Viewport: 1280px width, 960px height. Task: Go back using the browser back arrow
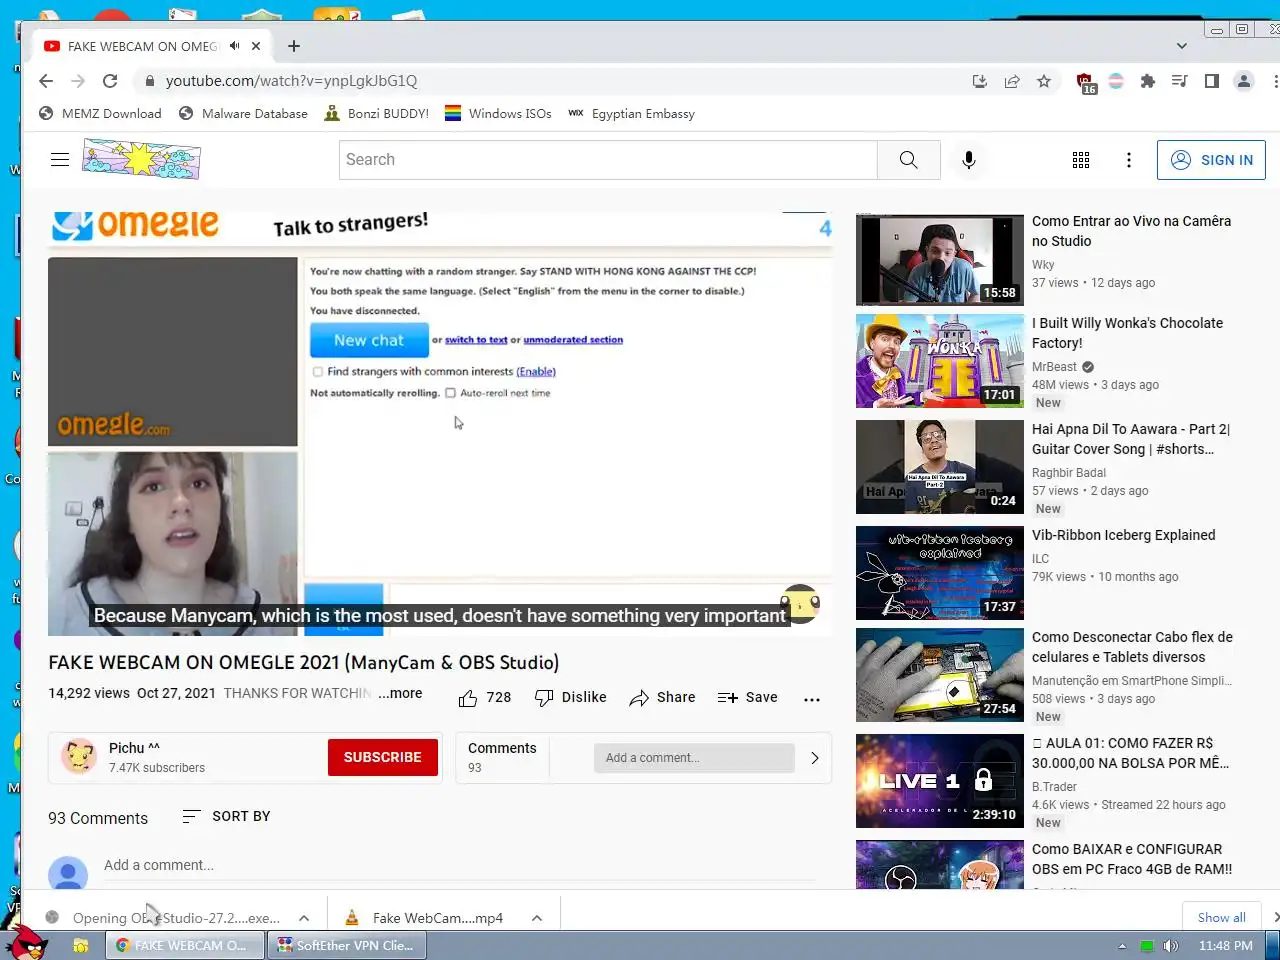pos(46,81)
